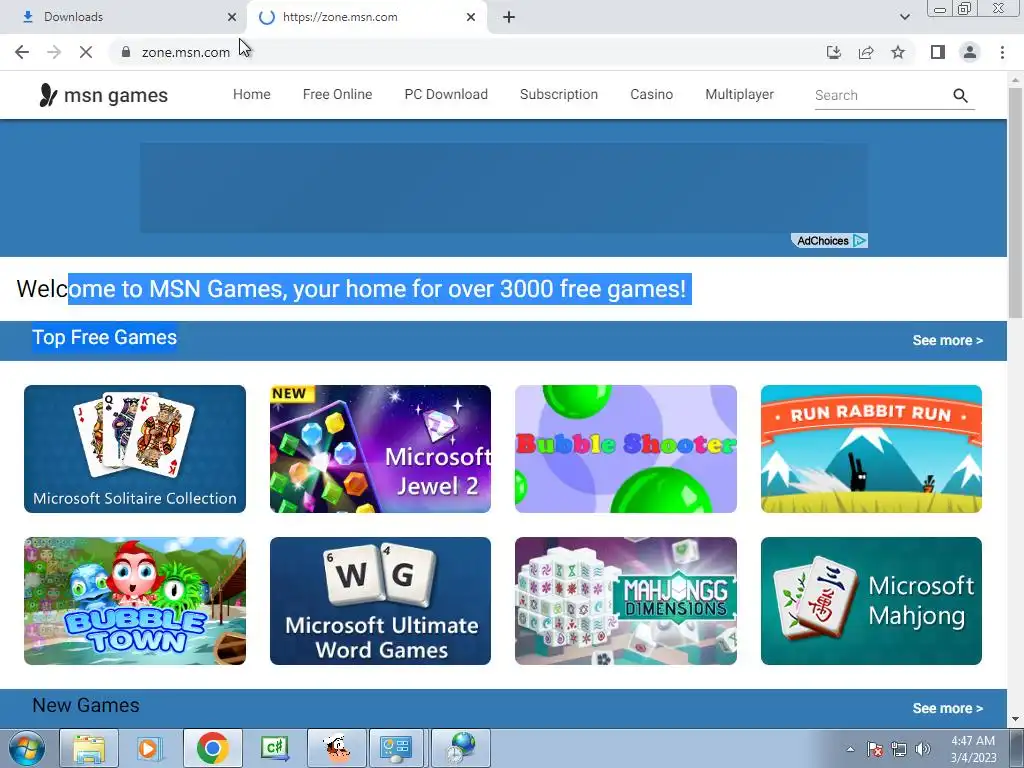Share this page icon in address bar
Viewport: 1024px width, 768px height.
[x=866, y=52]
